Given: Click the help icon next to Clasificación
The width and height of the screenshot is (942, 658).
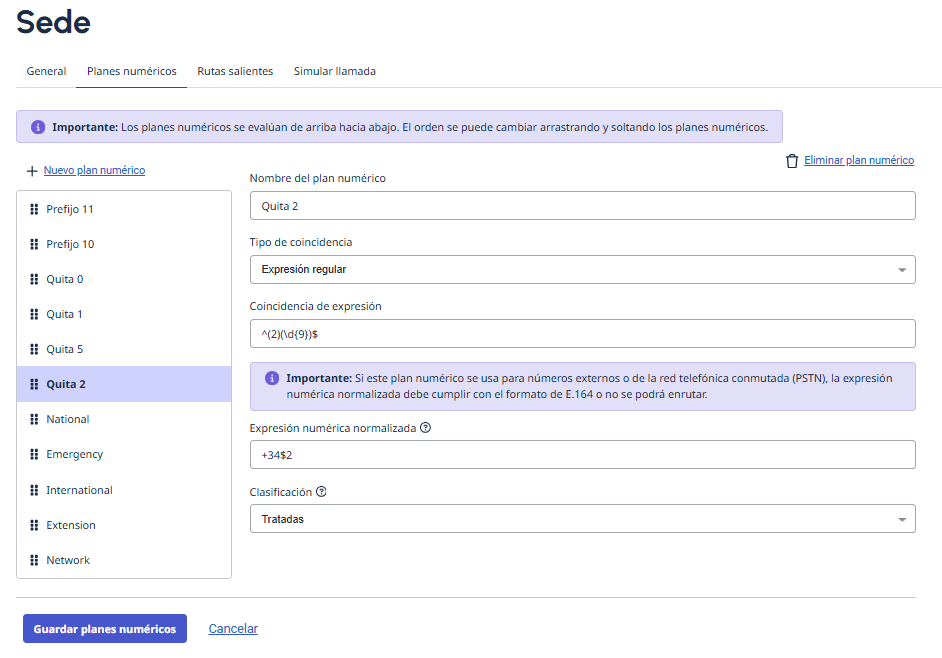Looking at the screenshot, I should click(x=321, y=492).
